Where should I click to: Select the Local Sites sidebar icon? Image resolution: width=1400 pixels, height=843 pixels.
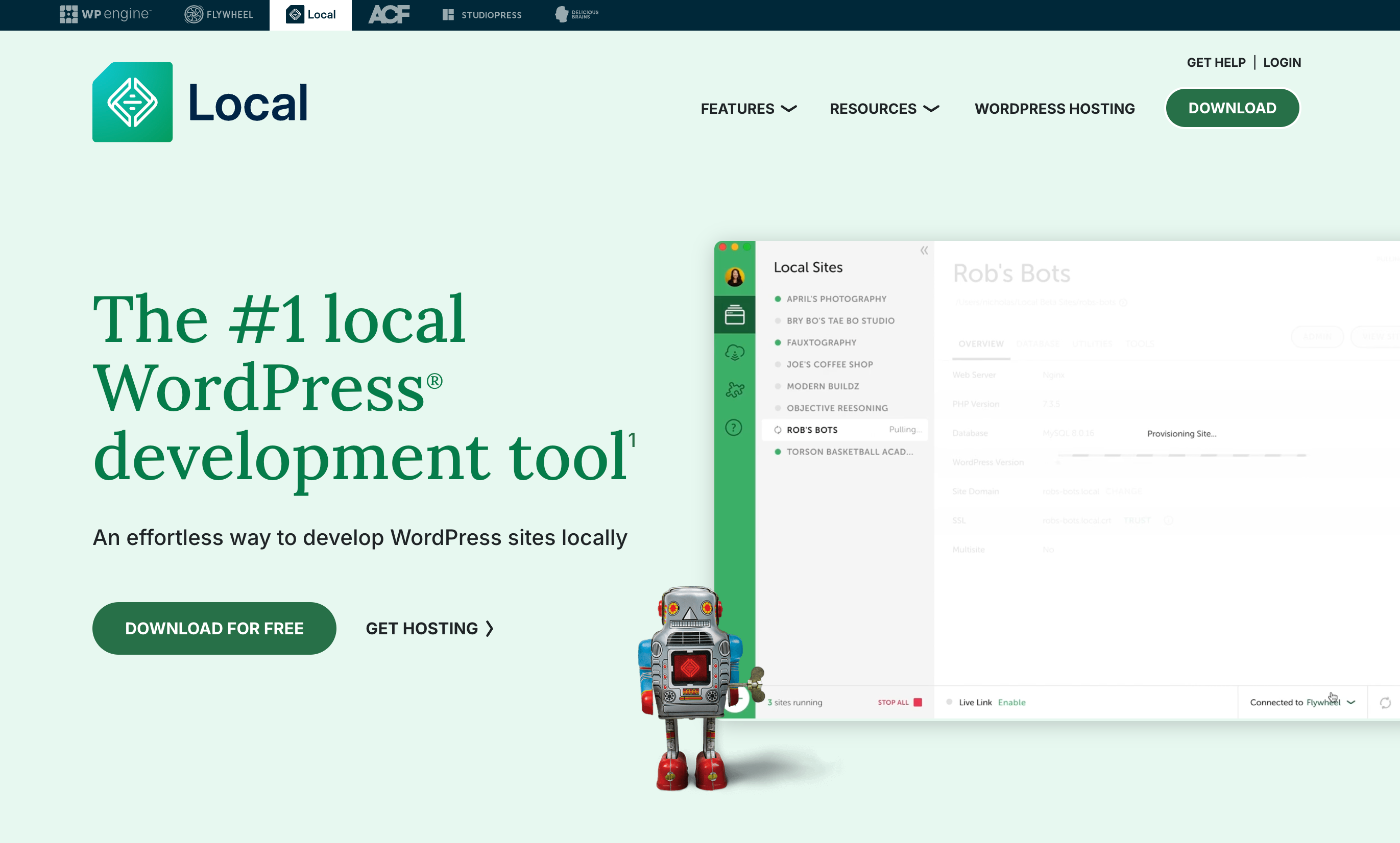coord(735,315)
